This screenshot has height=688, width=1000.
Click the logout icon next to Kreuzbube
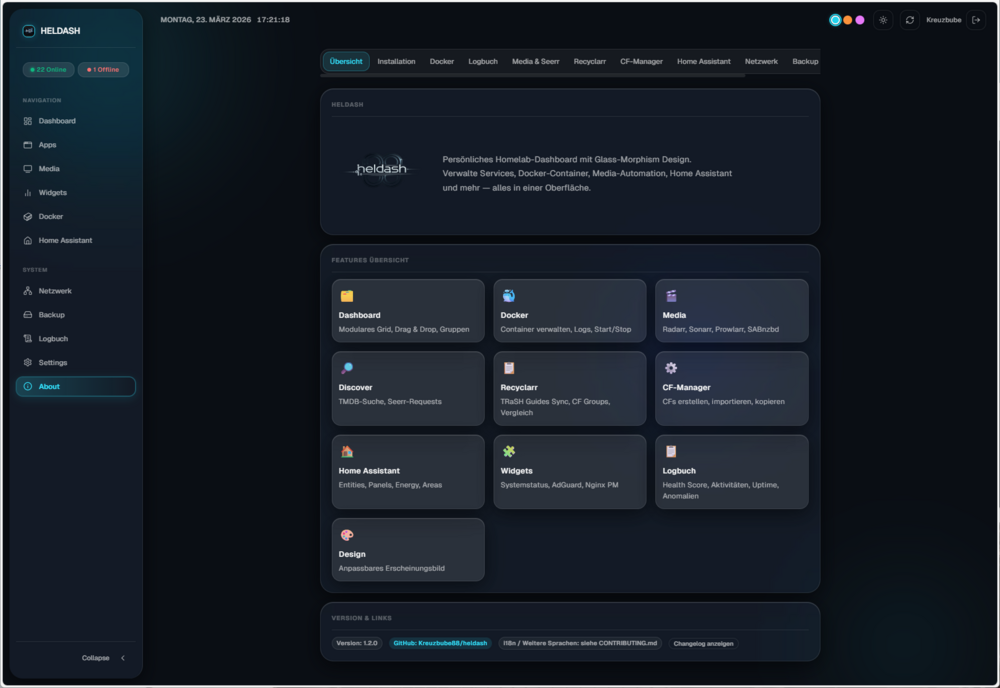click(x=976, y=20)
